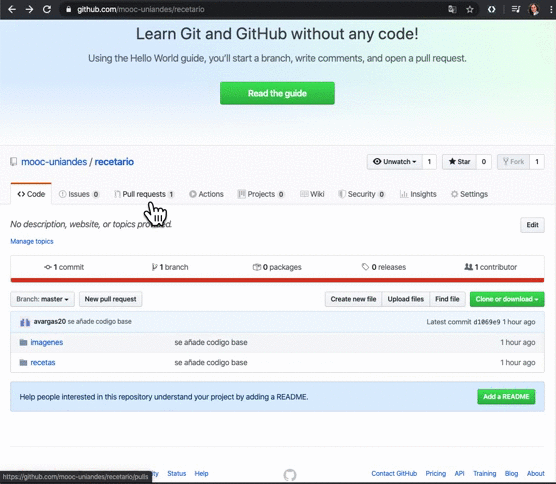Open Status footer link
The height and width of the screenshot is (484, 556).
(177, 473)
